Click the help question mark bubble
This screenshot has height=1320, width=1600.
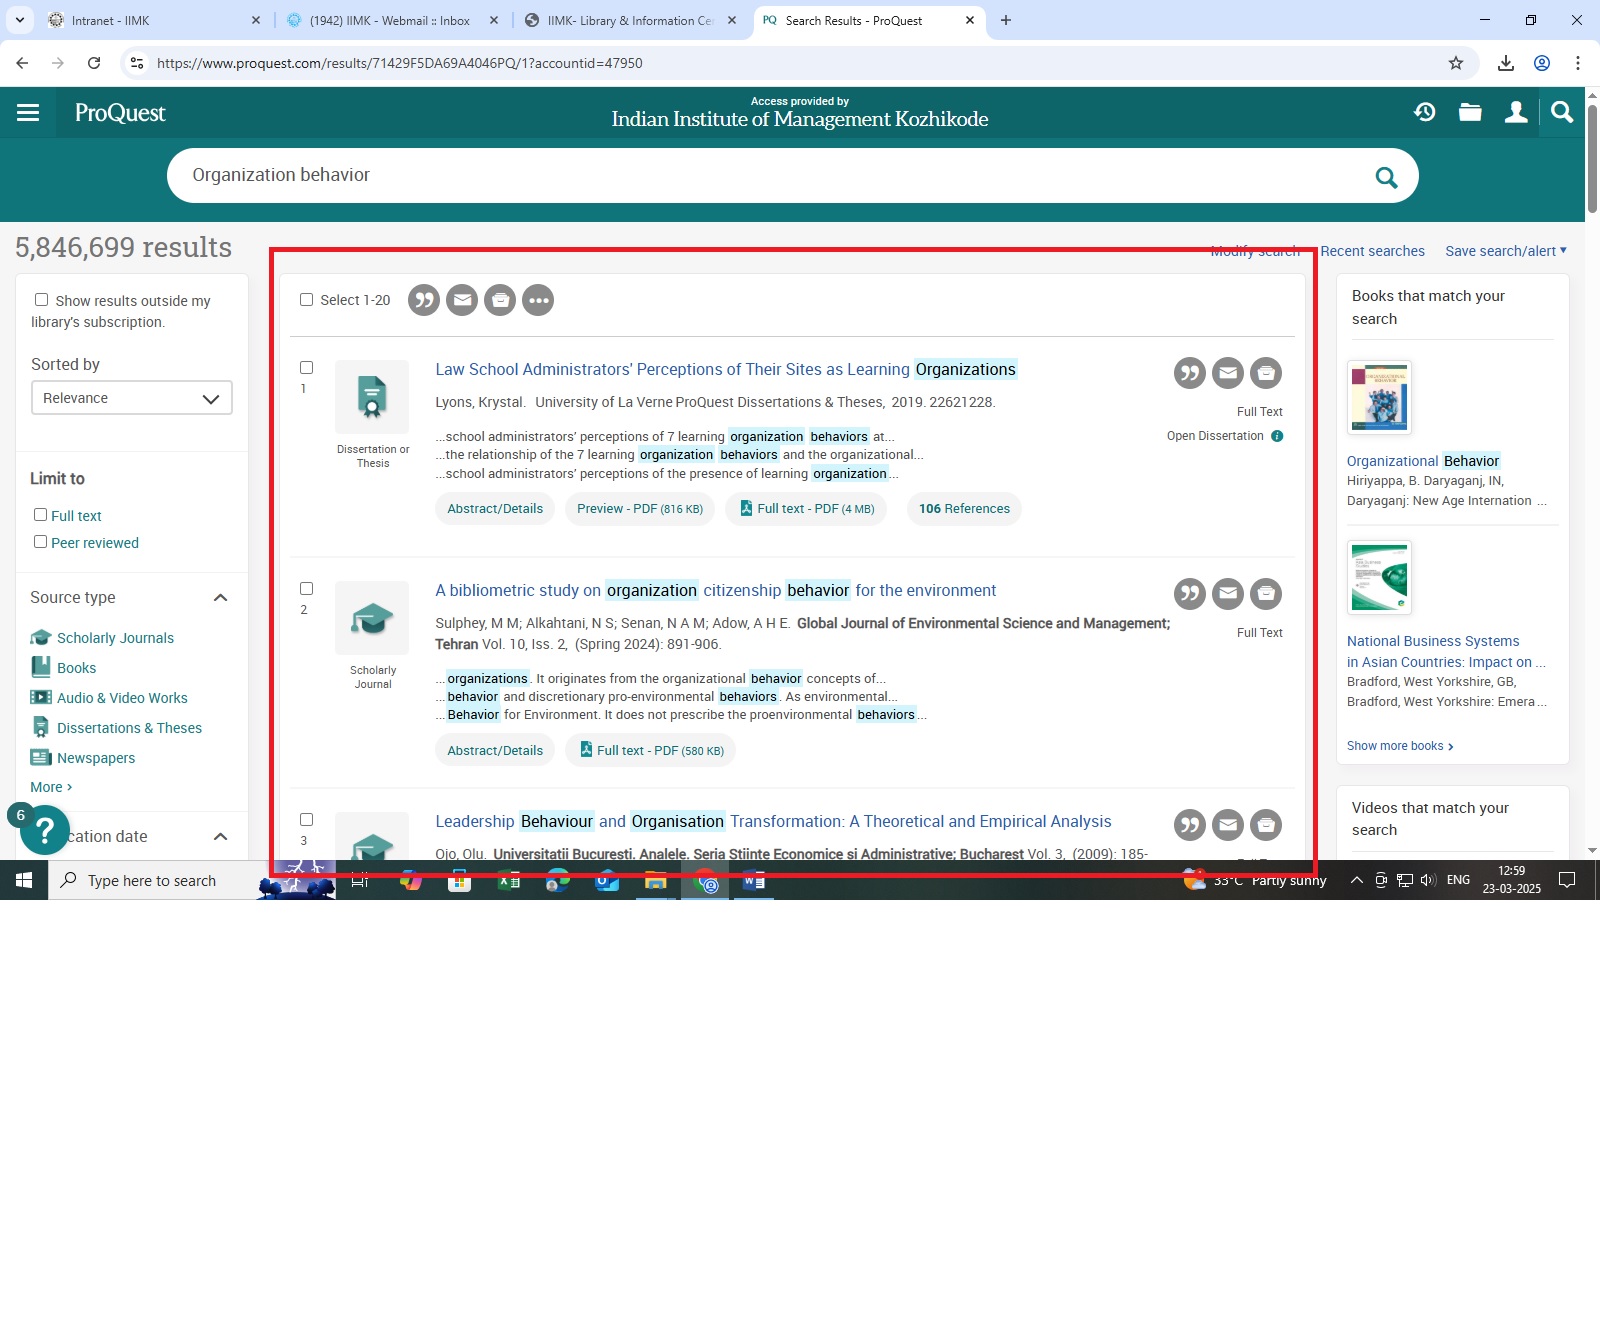point(44,831)
